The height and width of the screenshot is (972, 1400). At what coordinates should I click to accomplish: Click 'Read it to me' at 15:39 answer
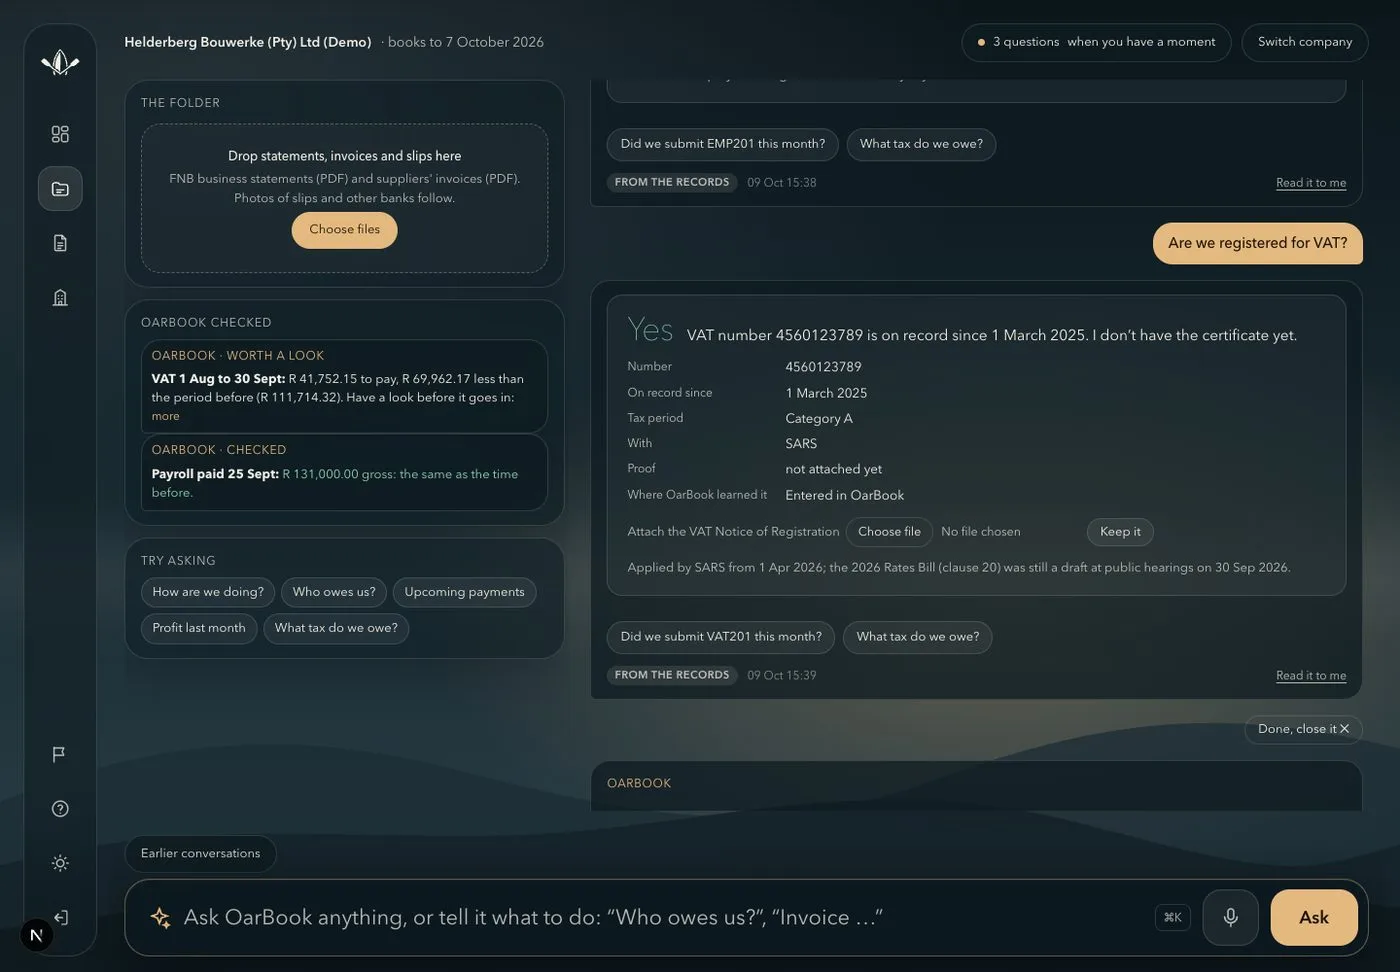pos(1311,676)
